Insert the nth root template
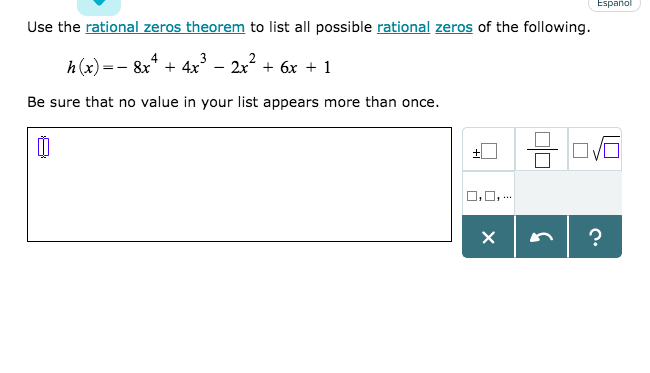 pos(595,150)
